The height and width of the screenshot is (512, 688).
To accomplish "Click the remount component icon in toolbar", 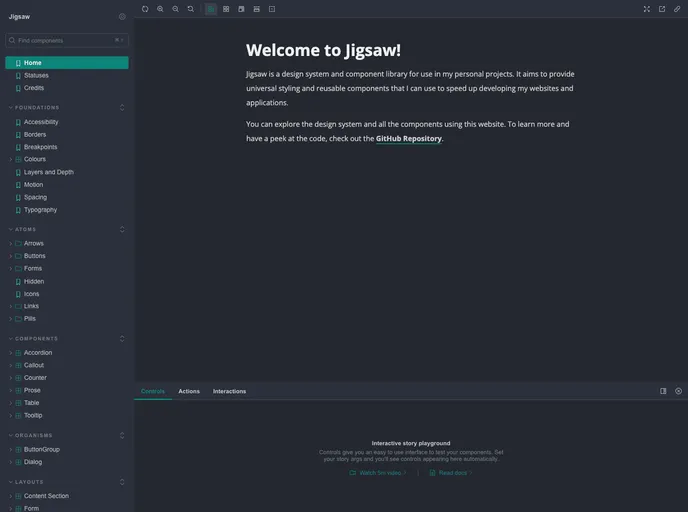I will coord(145,9).
